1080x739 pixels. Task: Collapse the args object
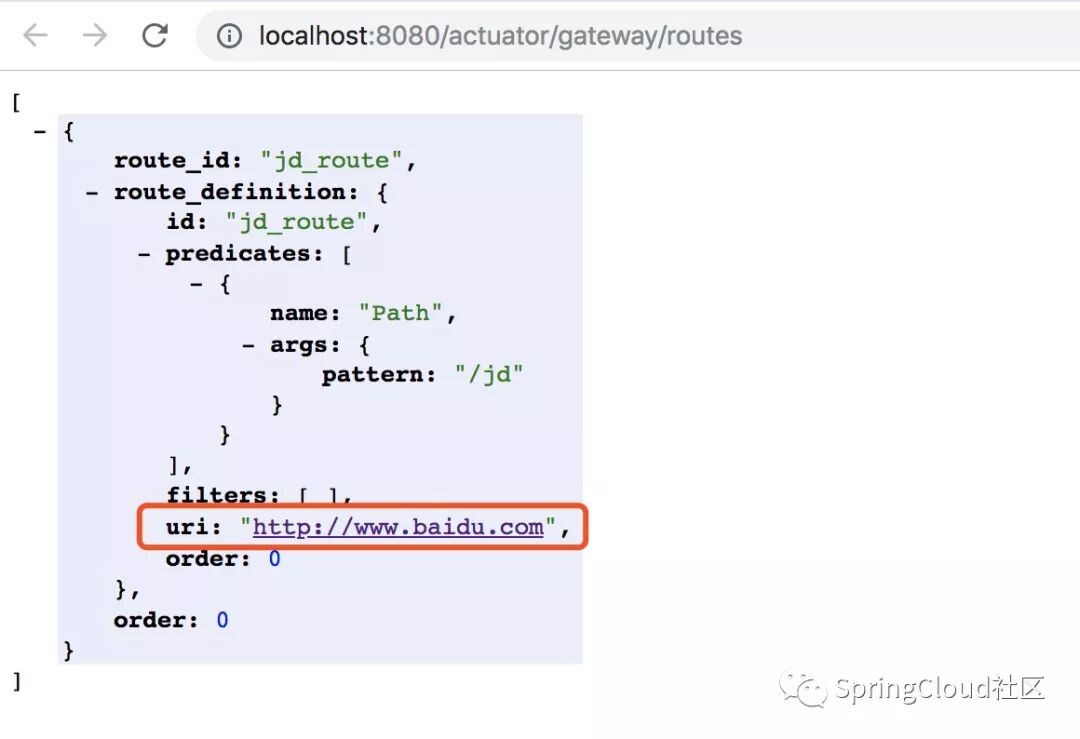coord(249,345)
